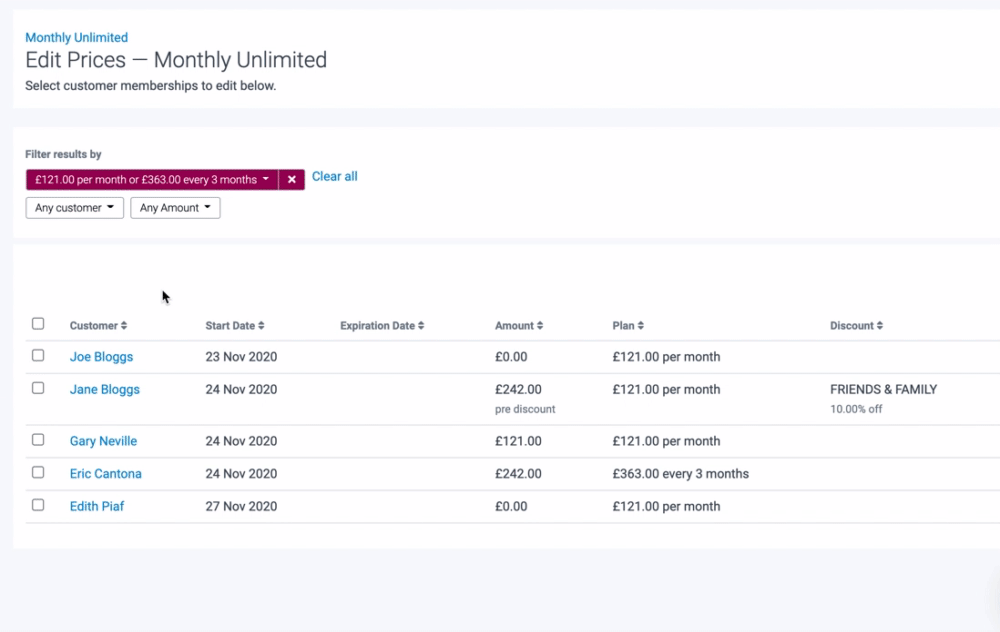1000x632 pixels.
Task: Sort by Start Date column sort icon
Action: [261, 326]
